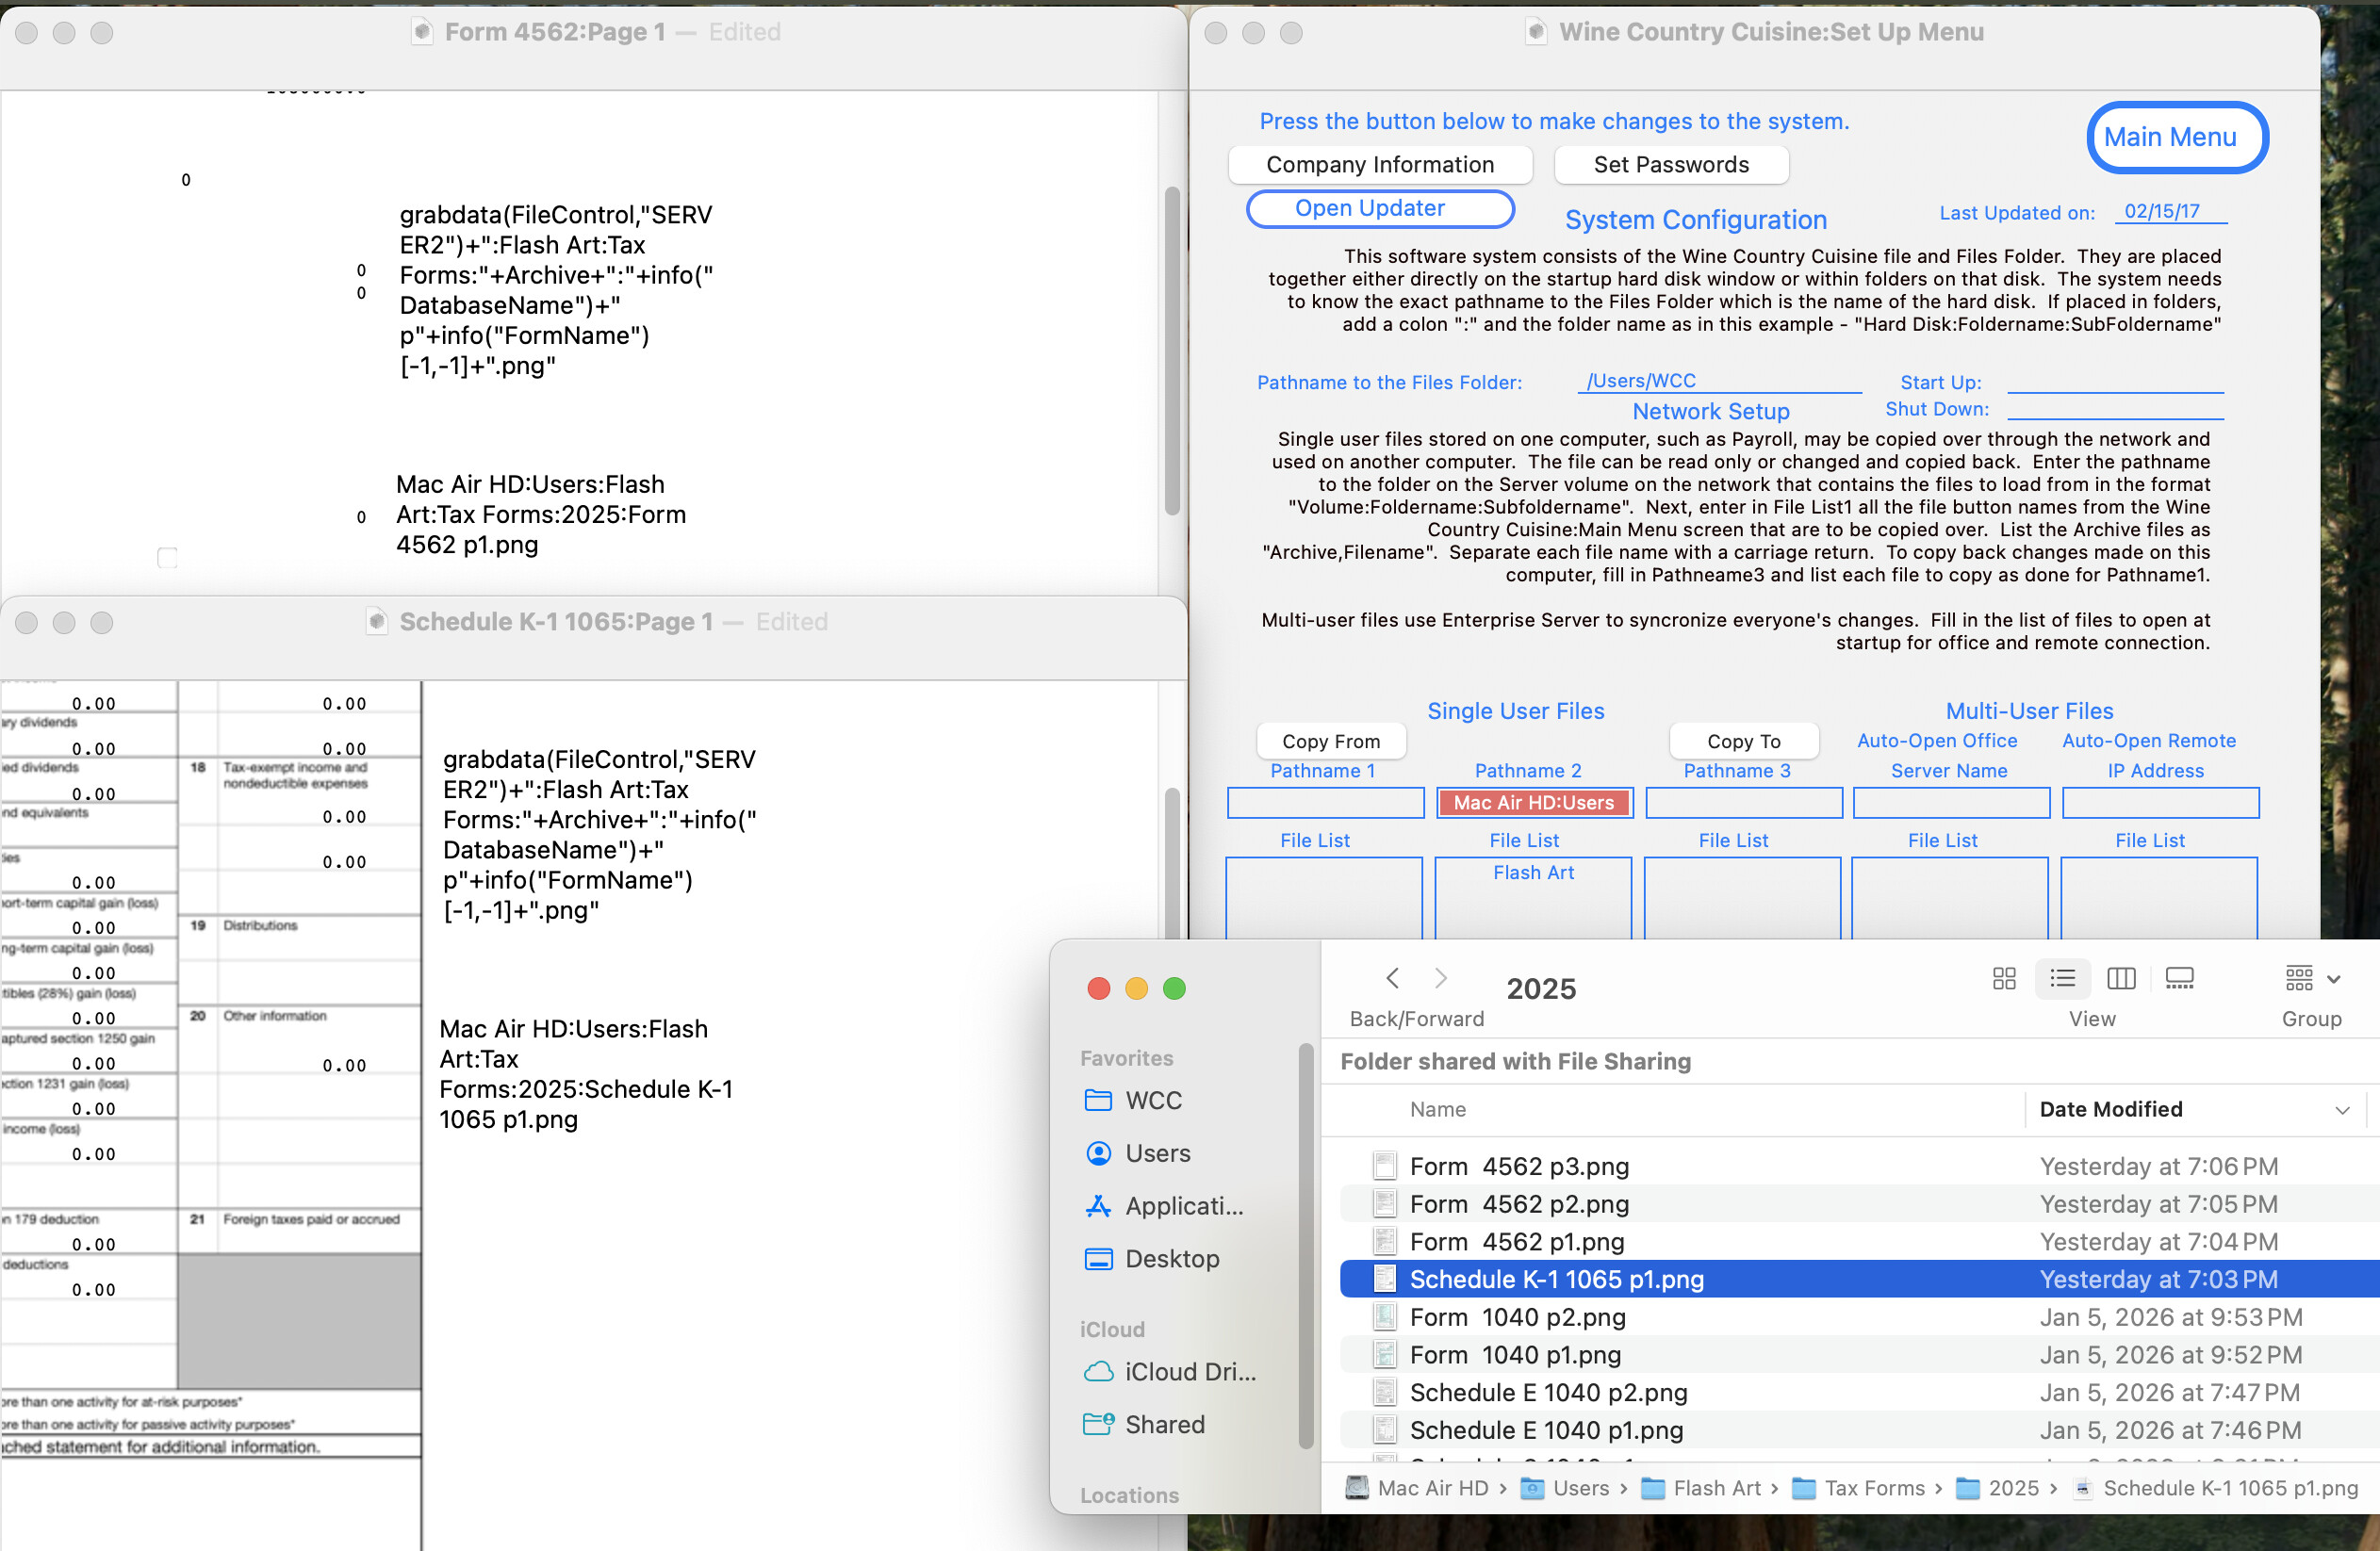
Task: Toggle Date Modified sort order chevron
Action: click(2341, 1110)
